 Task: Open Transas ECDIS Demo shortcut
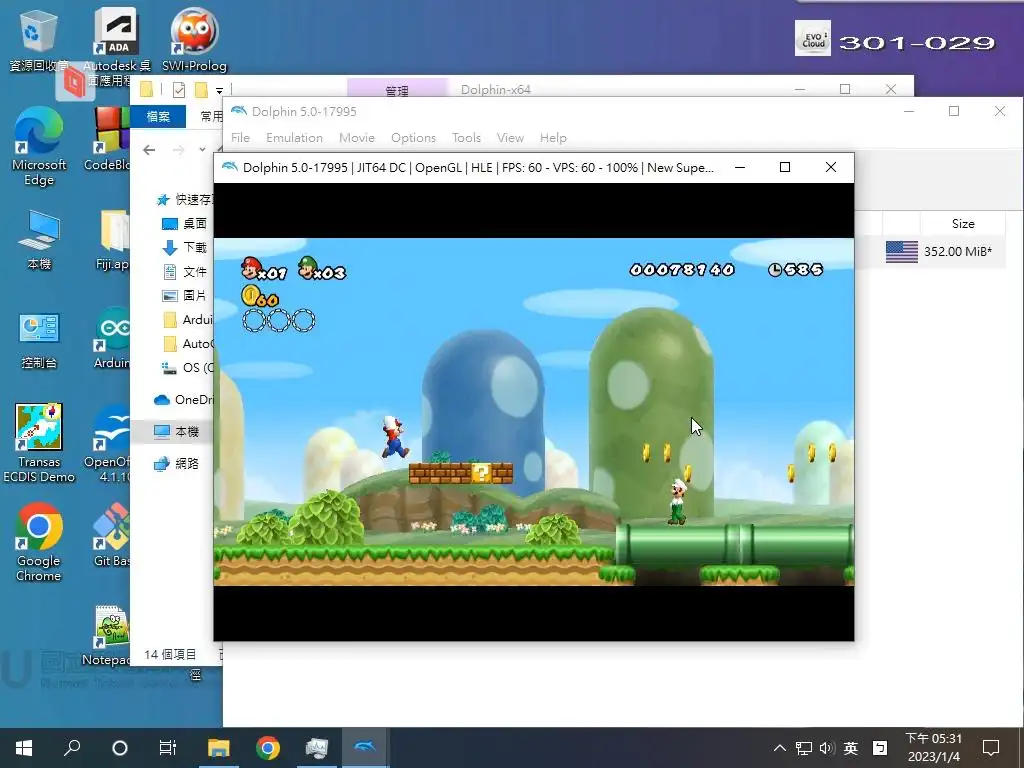point(39,443)
